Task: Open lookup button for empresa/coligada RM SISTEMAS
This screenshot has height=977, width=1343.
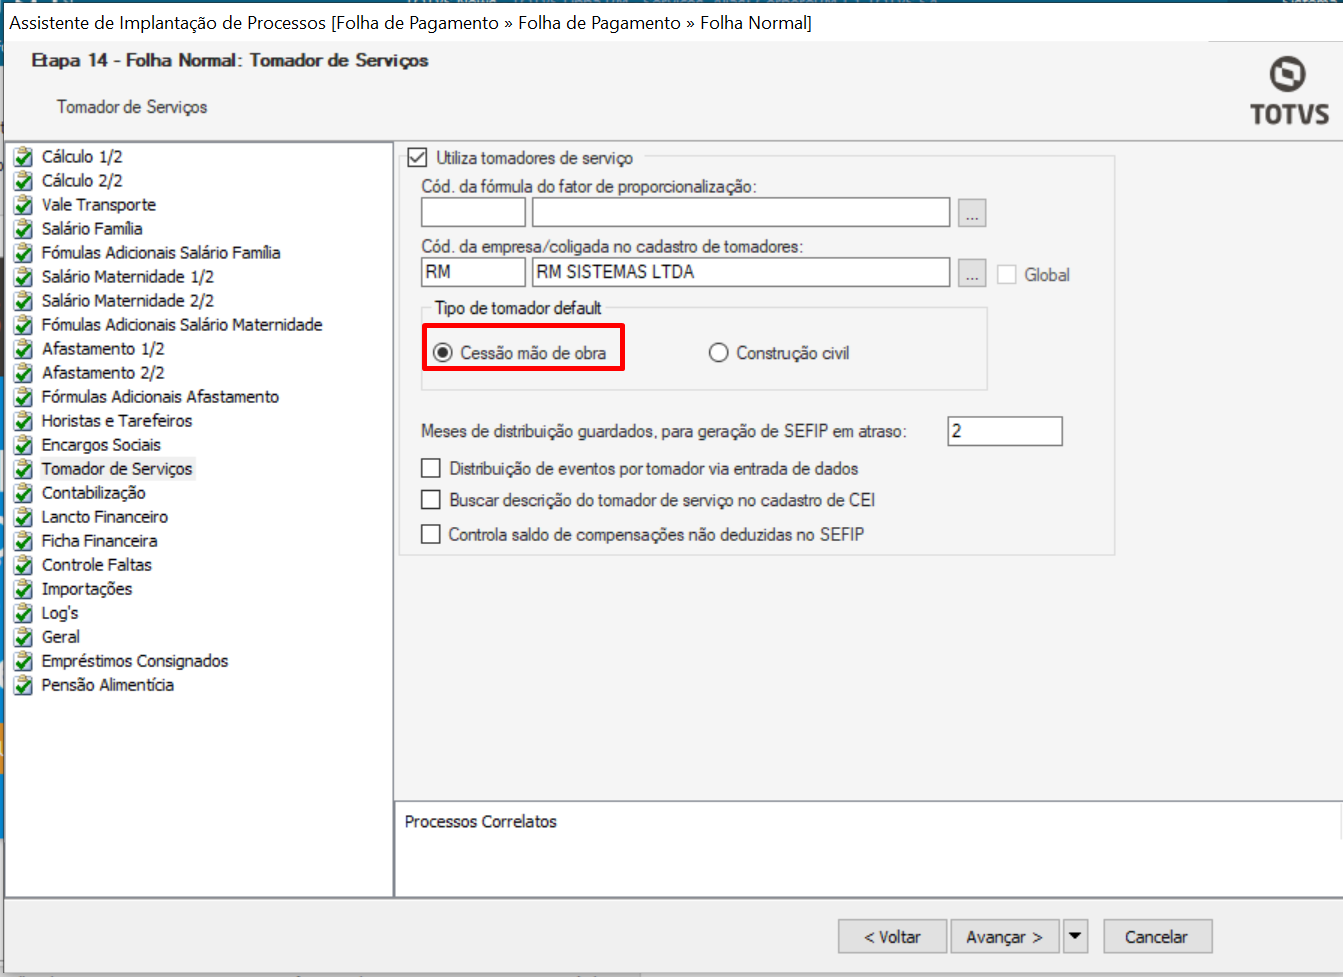Action: (x=972, y=273)
